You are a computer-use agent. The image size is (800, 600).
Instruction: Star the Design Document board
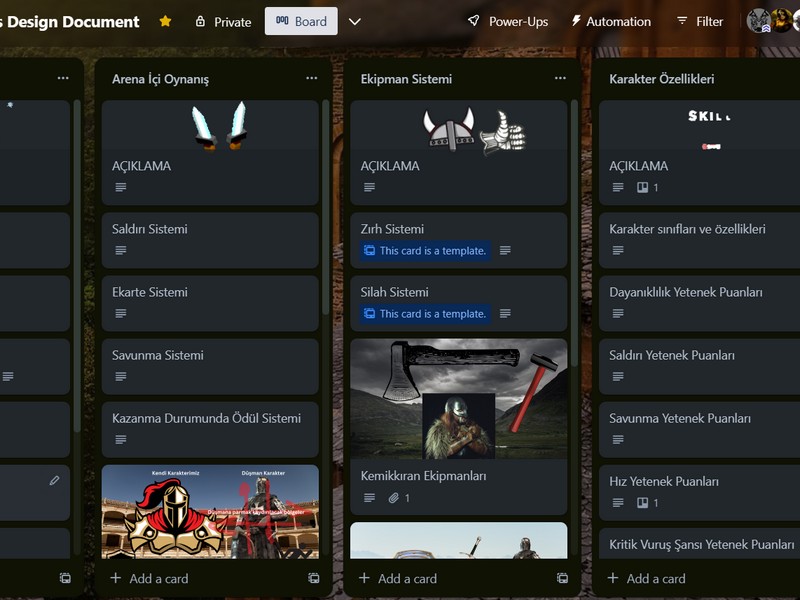164,20
